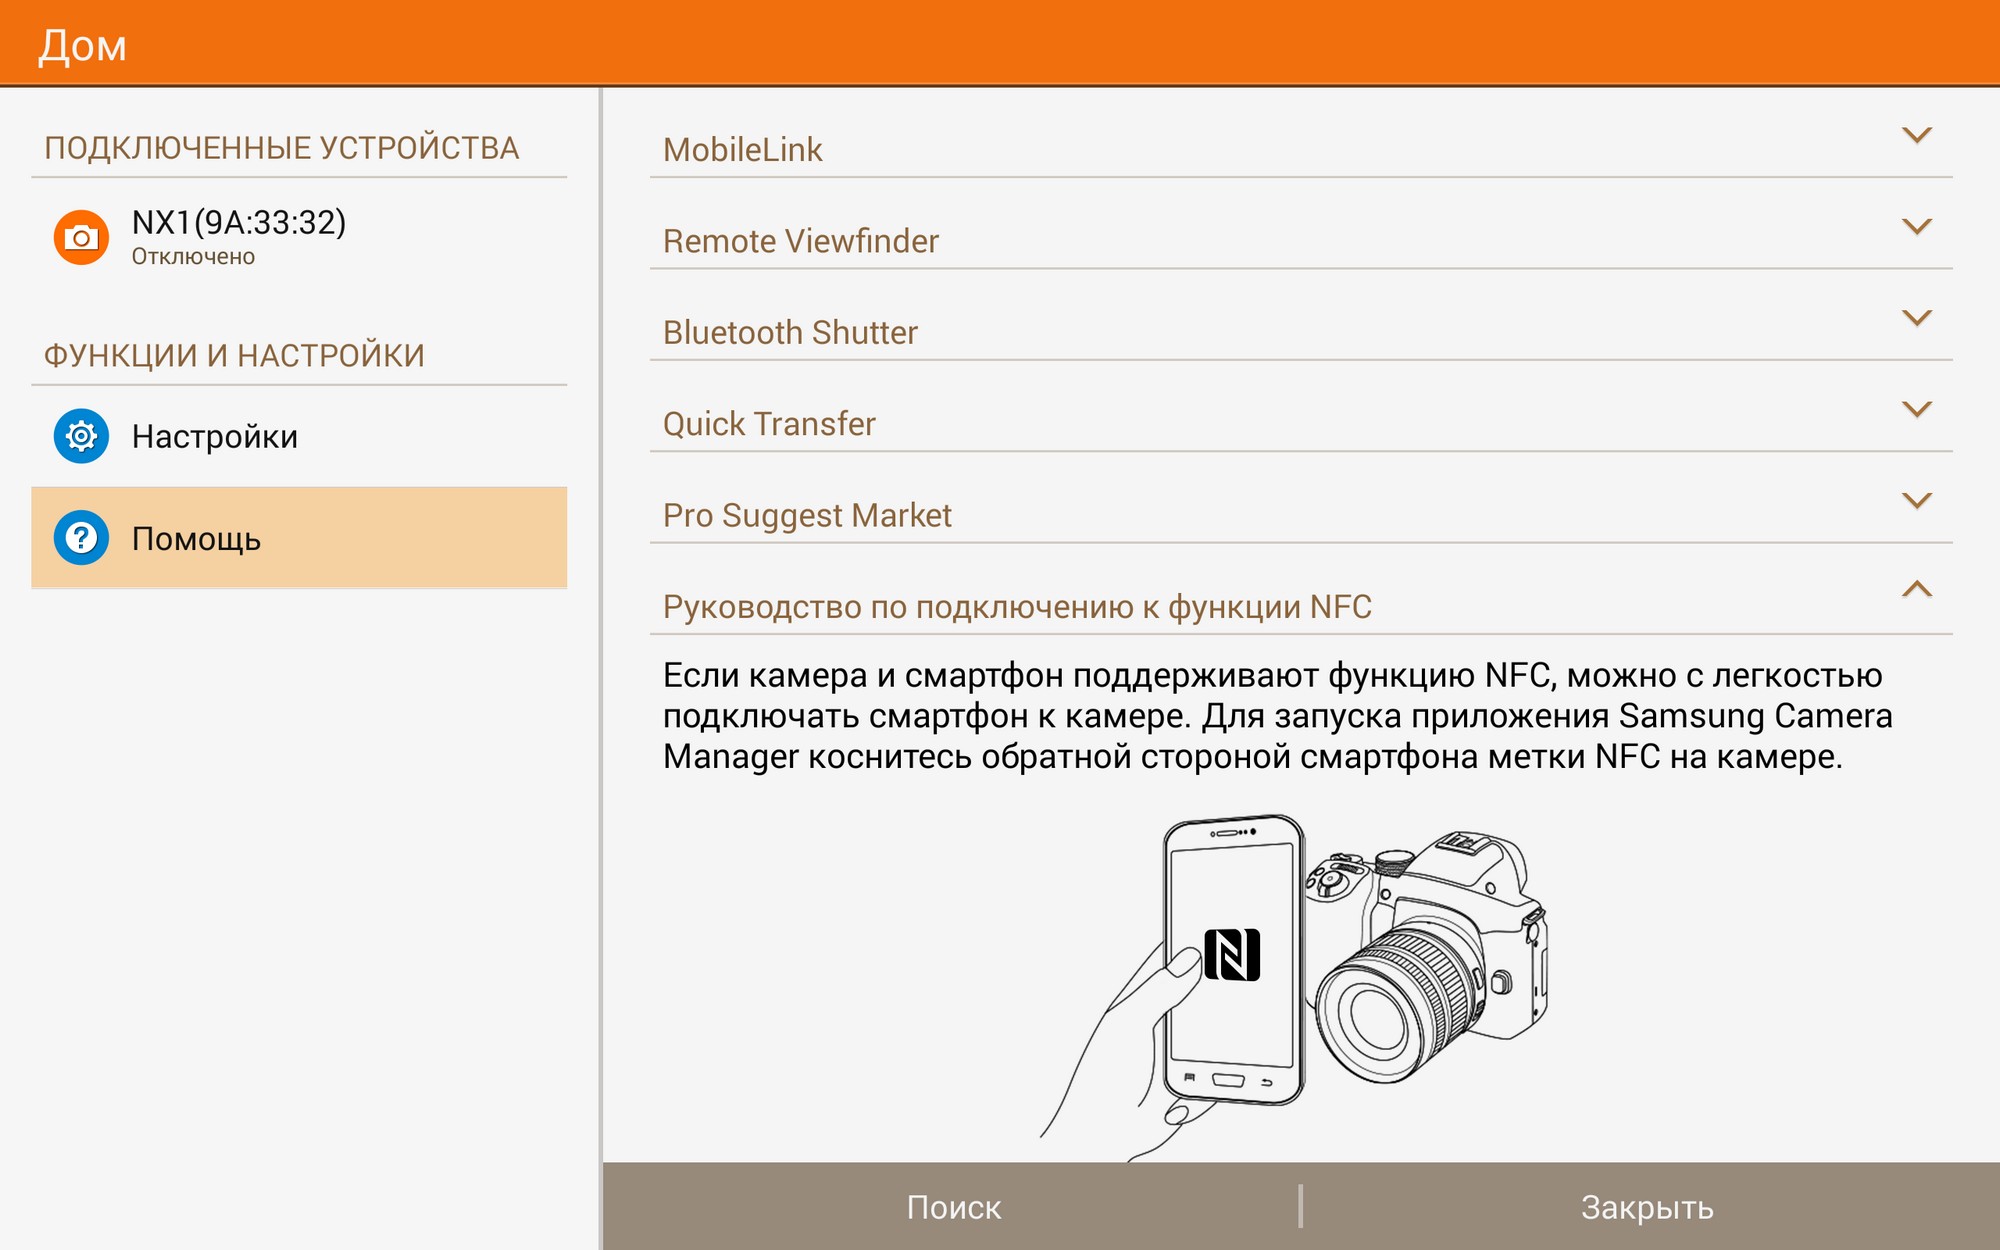Viewport: 2000px width, 1250px height.
Task: Expand the Quick Transfer chevron
Action: click(1915, 409)
